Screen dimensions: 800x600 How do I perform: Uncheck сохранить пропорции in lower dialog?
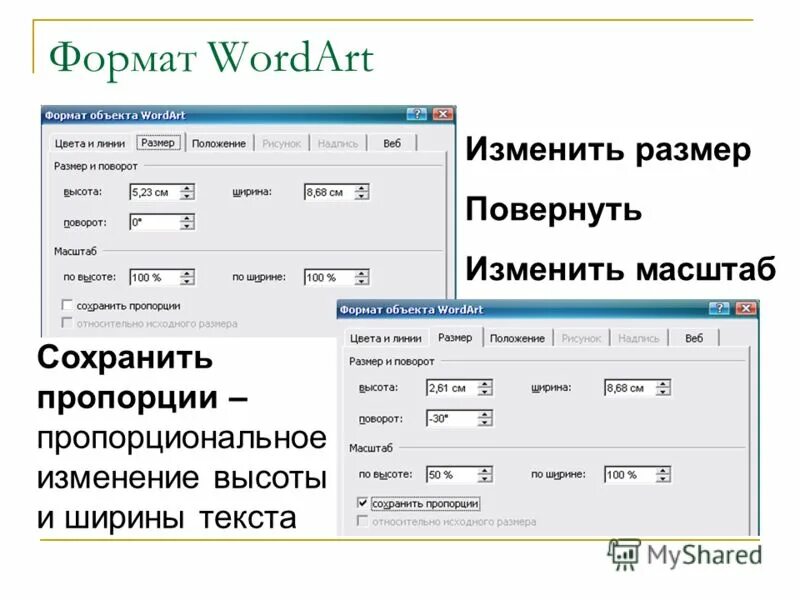point(362,503)
